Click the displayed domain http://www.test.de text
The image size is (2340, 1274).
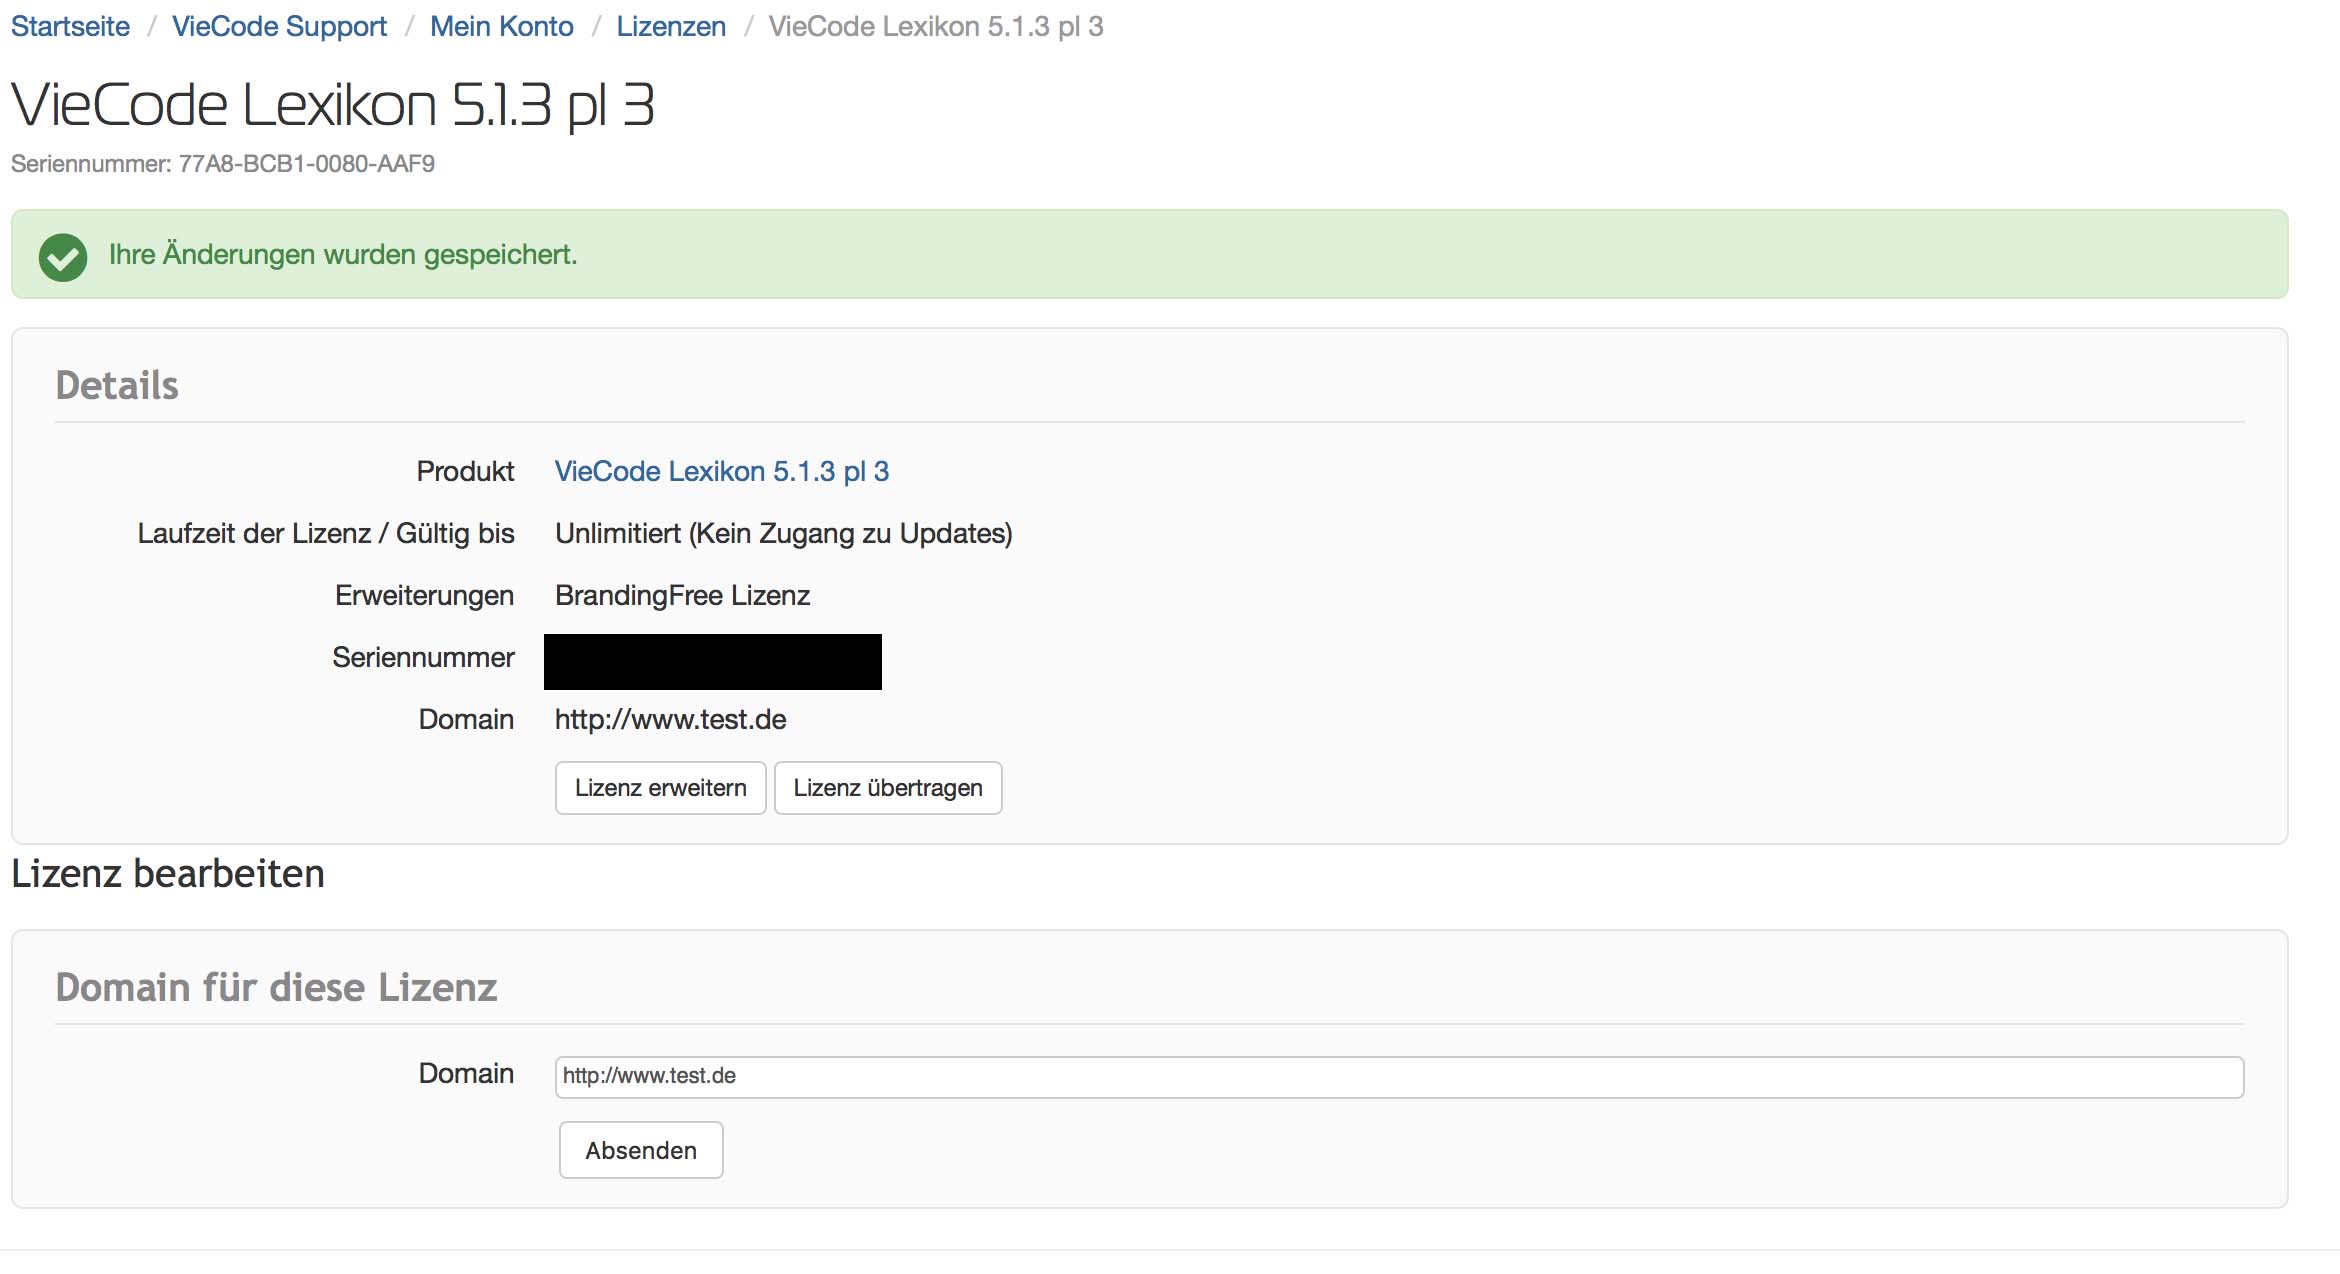point(670,719)
